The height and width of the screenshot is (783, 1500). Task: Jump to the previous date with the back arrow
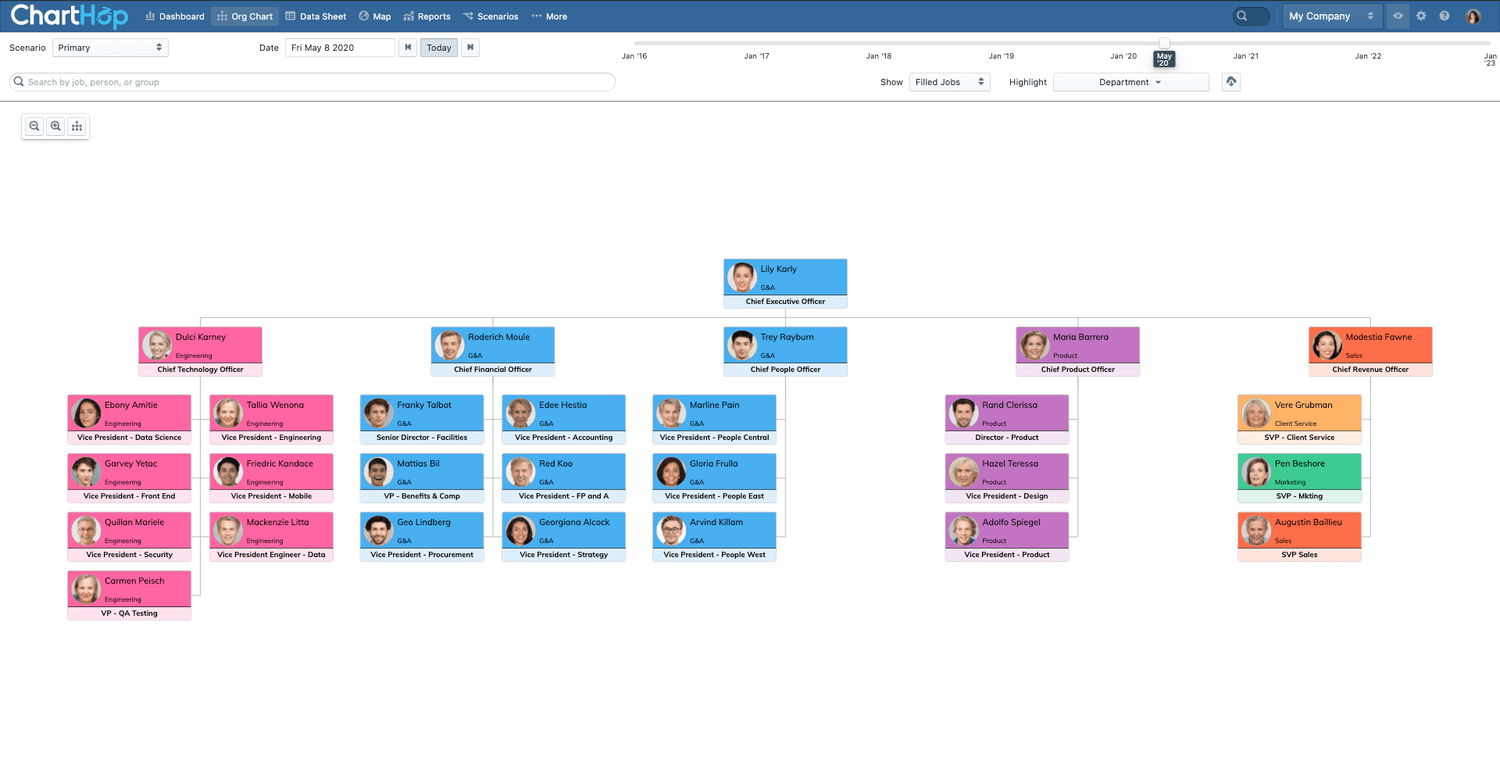408,47
